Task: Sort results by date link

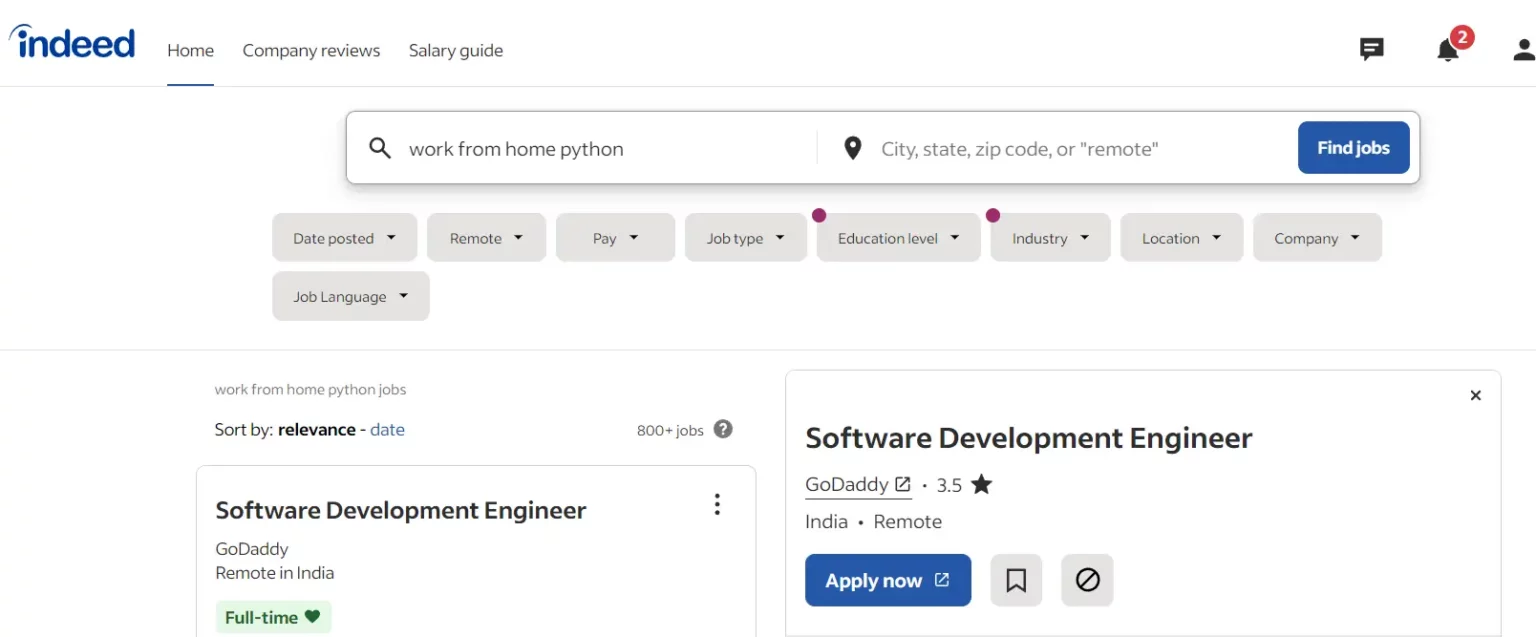Action: 387,430
